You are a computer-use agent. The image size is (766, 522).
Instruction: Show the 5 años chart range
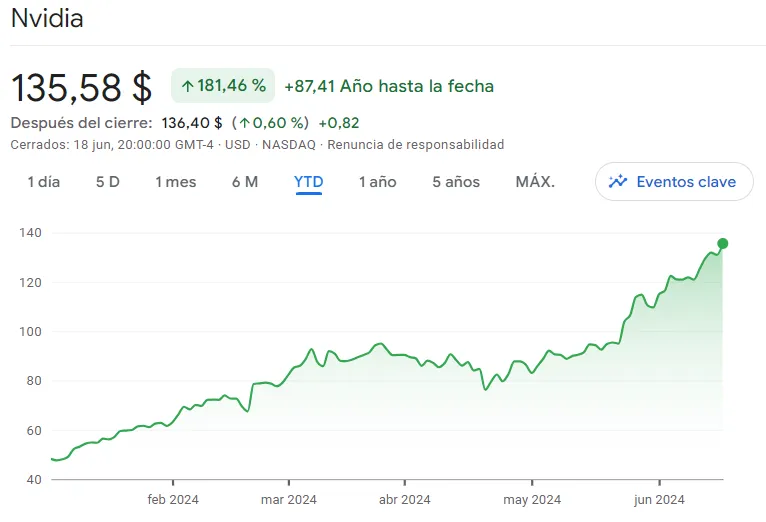[x=456, y=182]
